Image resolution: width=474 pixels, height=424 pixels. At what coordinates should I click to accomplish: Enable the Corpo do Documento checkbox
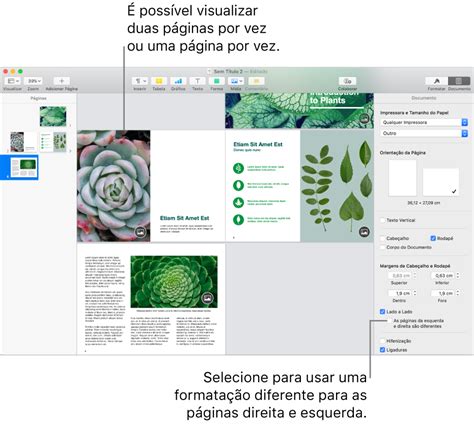click(x=383, y=247)
